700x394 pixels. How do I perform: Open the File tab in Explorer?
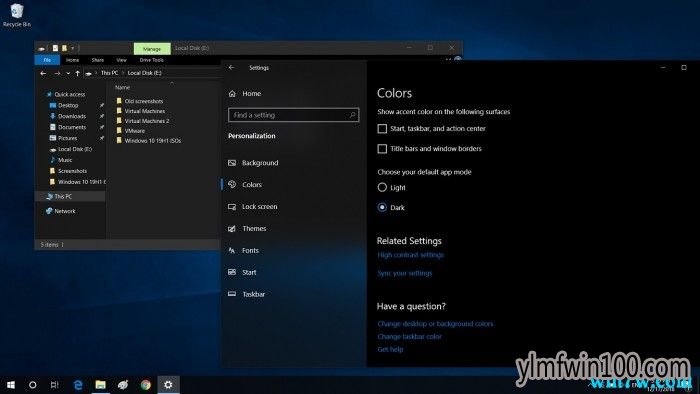tap(47, 60)
